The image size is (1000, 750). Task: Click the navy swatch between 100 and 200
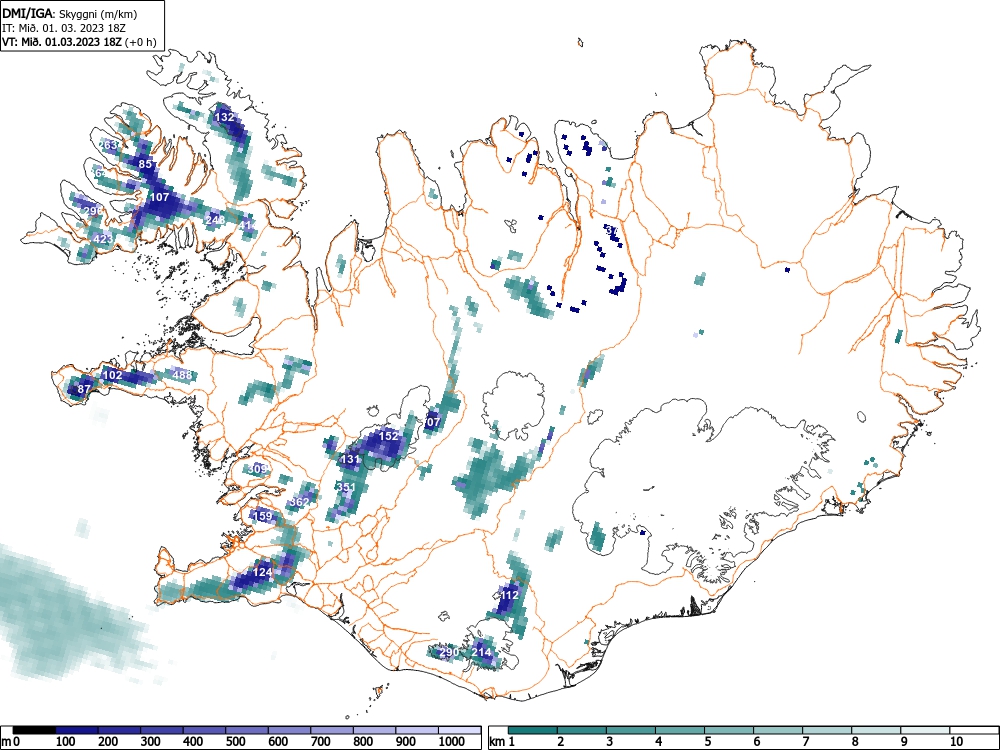coord(77,730)
